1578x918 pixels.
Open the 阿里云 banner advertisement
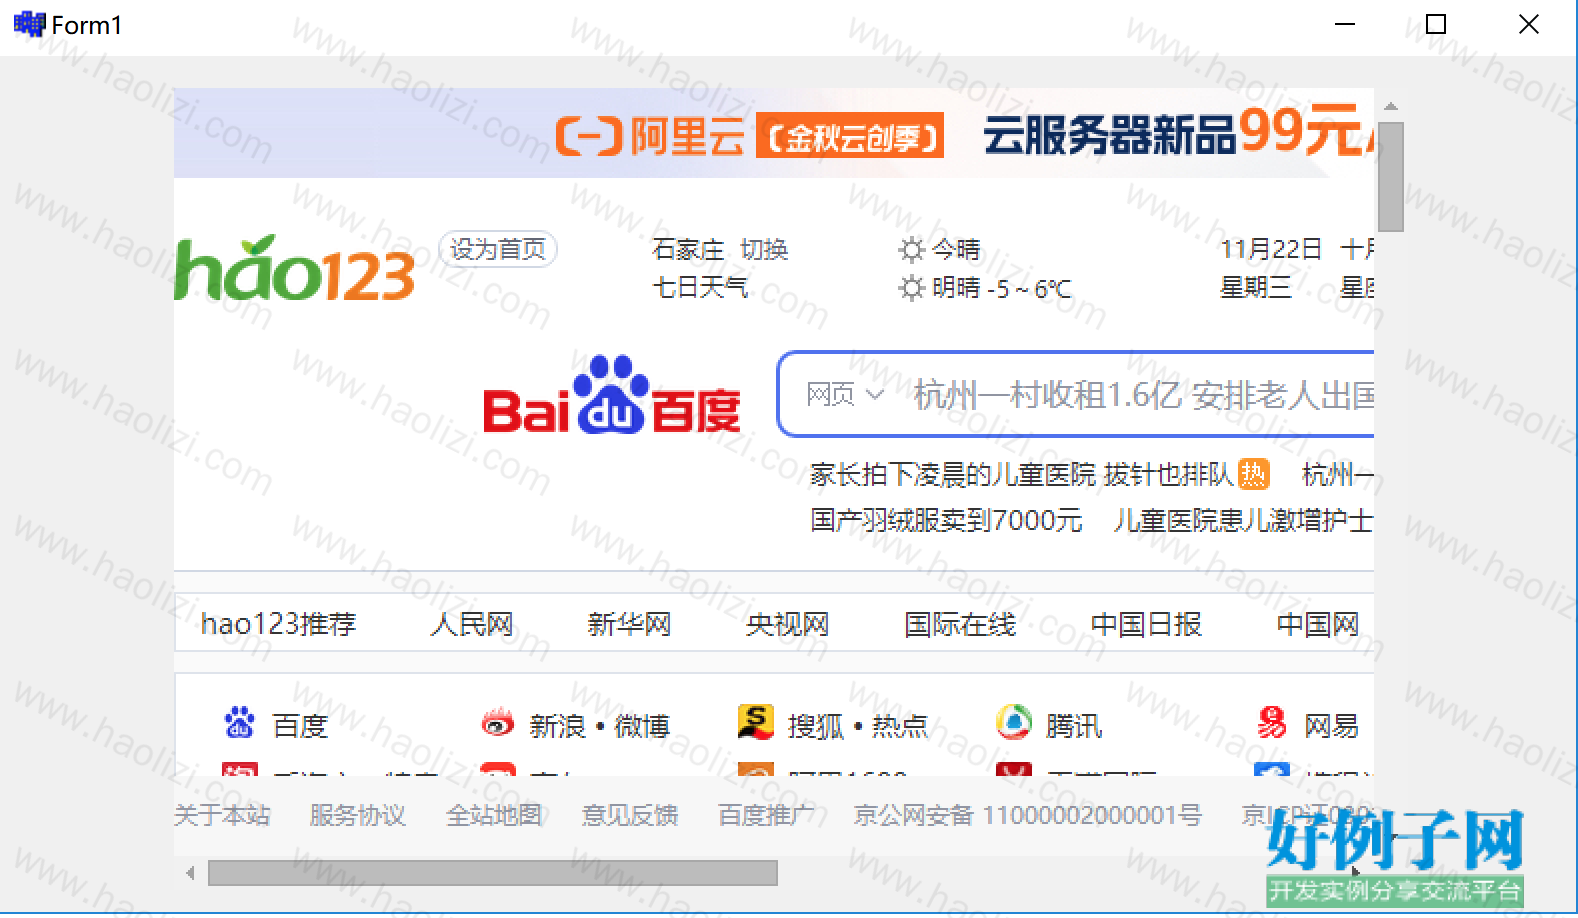(774, 133)
